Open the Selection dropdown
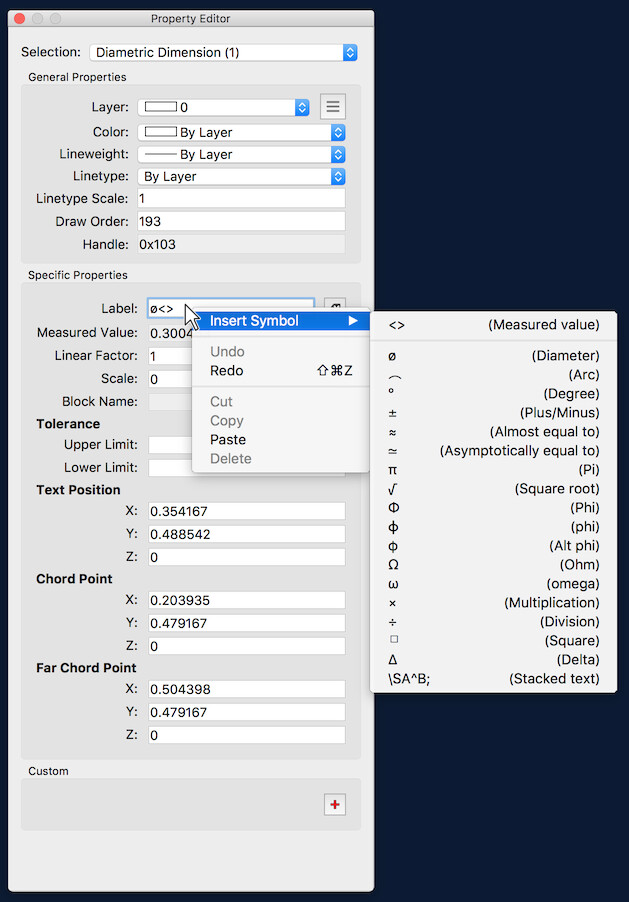Image resolution: width=629 pixels, height=902 pixels. [x=223, y=52]
